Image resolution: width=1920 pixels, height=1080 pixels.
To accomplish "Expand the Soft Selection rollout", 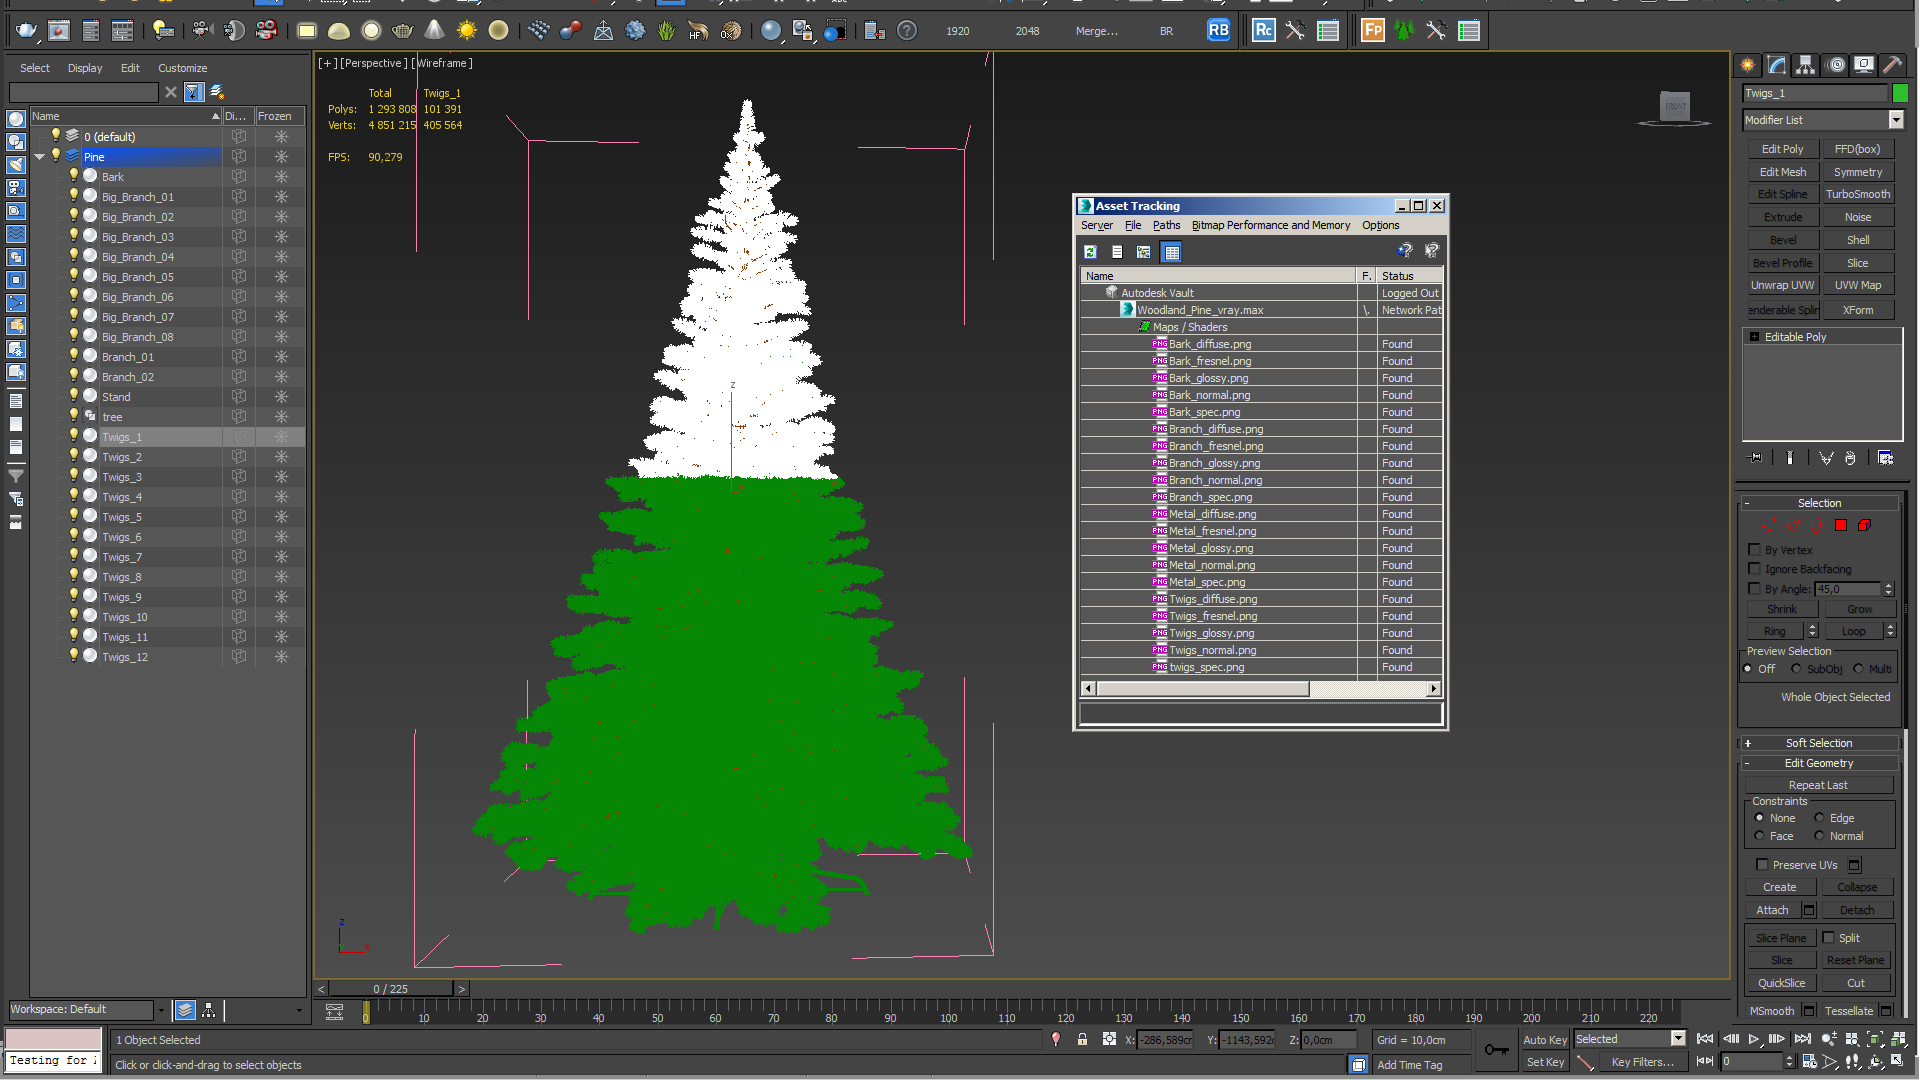I will tap(1819, 743).
